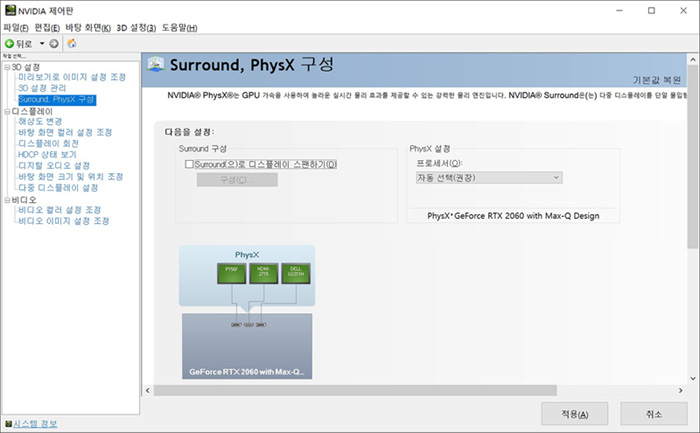This screenshot has width=700, height=433.
Task: Select 미리보기로 이미지 설정 조정 tree item
Action: click(72, 77)
